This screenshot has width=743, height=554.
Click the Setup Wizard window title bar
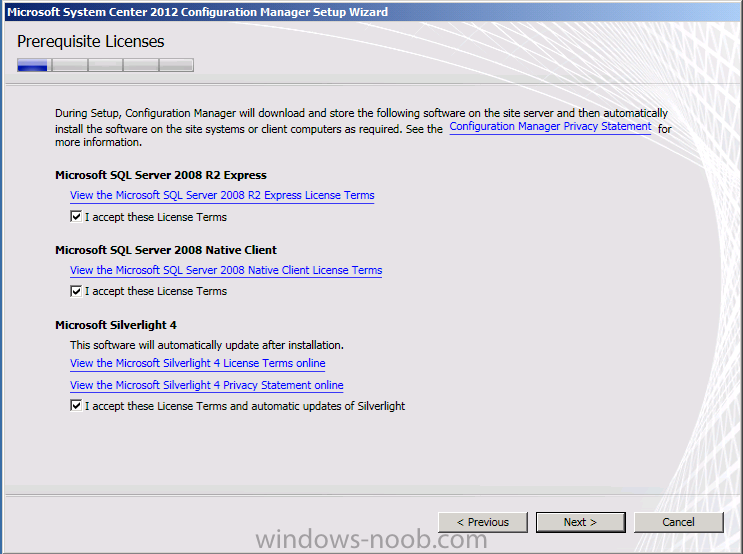pos(372,12)
